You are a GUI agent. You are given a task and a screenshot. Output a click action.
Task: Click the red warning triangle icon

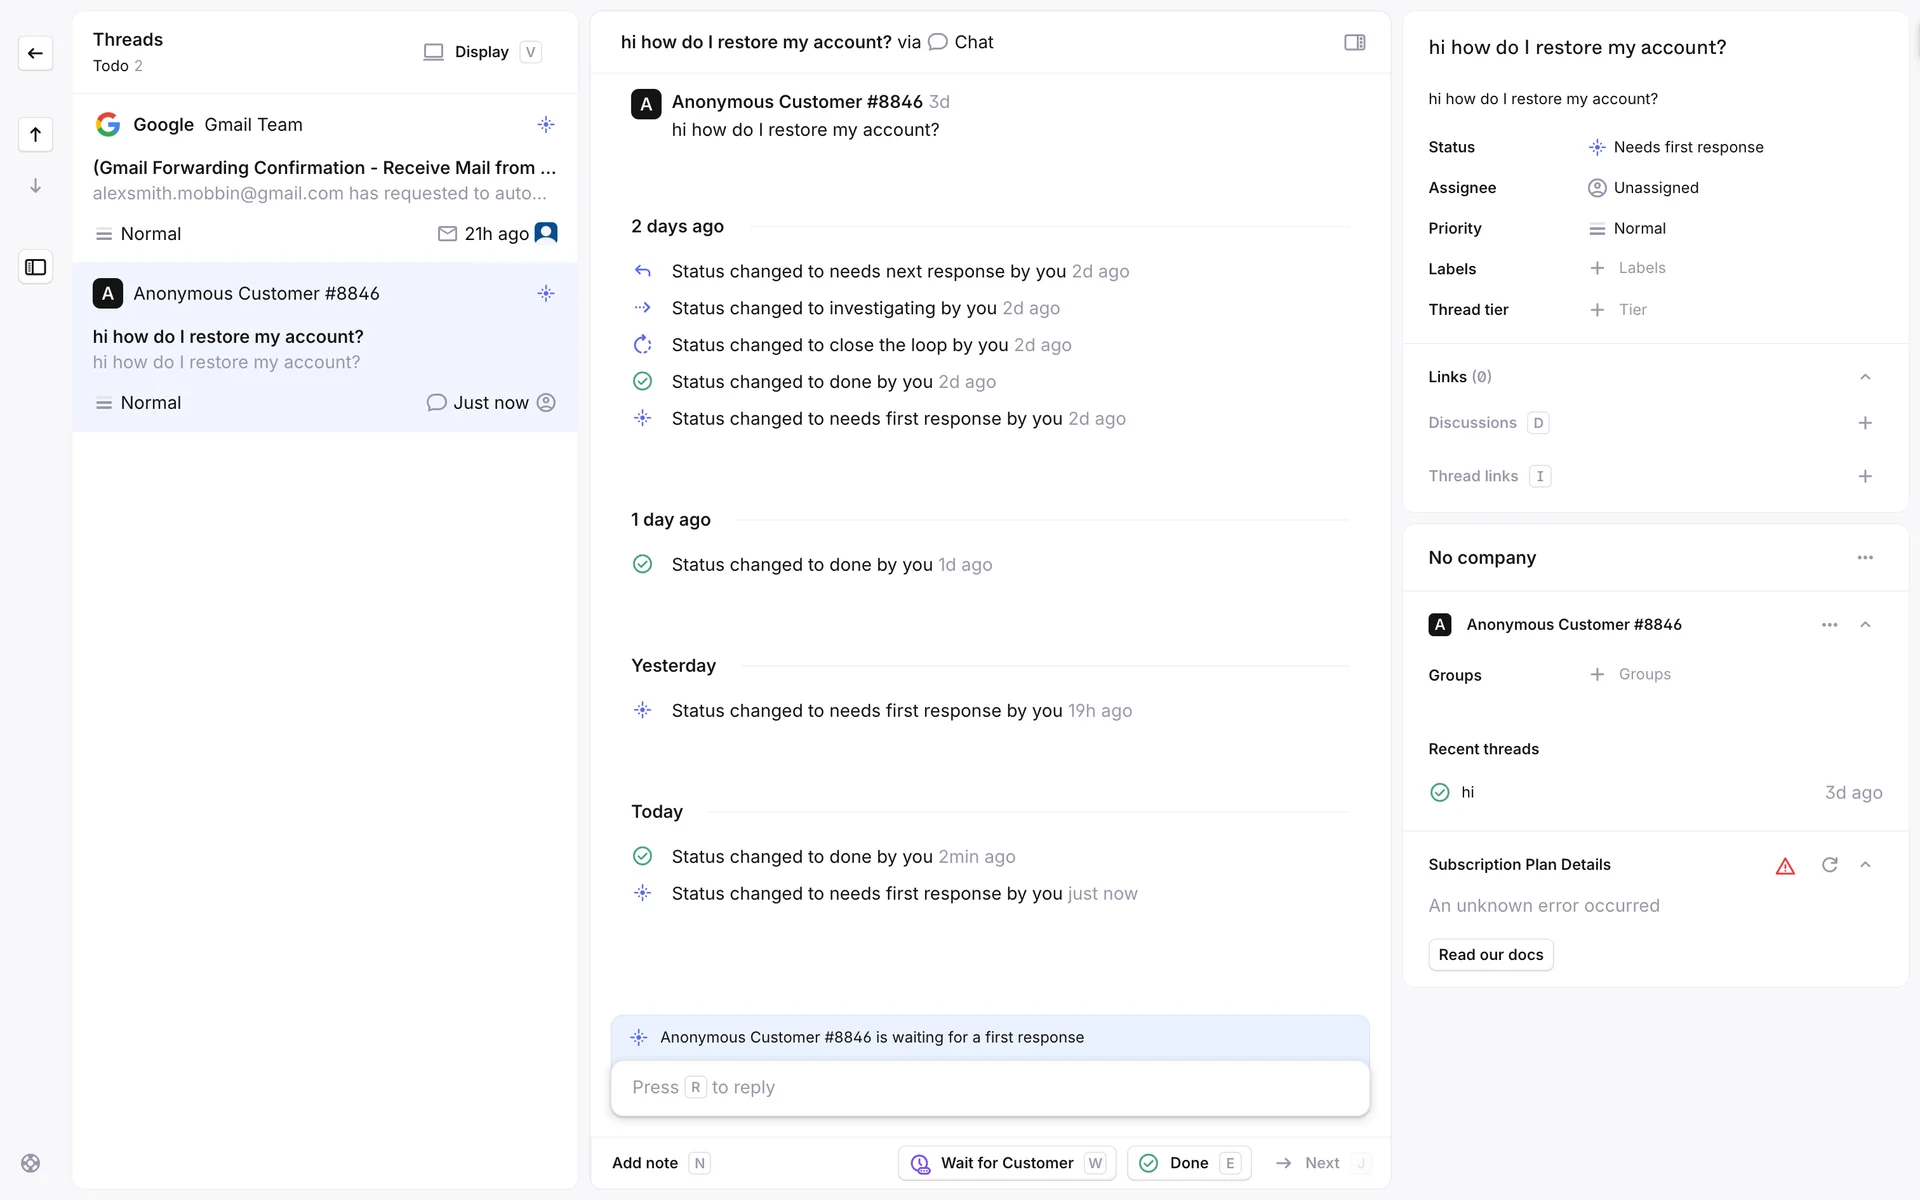pos(1785,866)
